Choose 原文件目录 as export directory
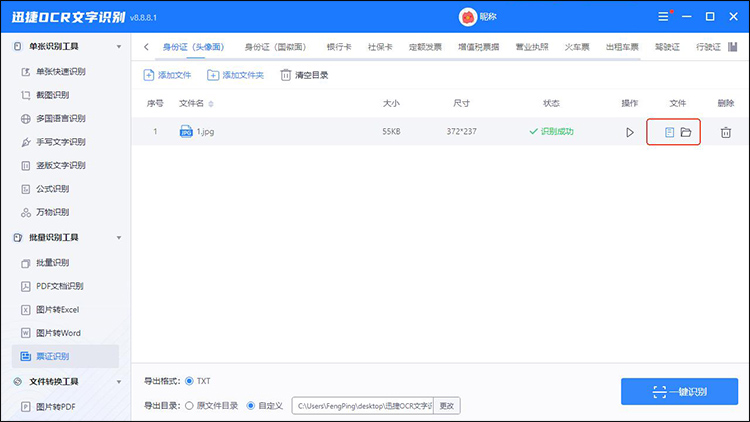 tap(190, 406)
